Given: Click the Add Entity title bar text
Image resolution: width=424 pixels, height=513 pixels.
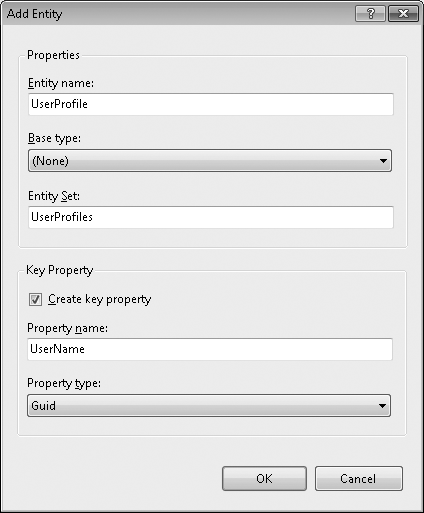Looking at the screenshot, I should (34, 14).
